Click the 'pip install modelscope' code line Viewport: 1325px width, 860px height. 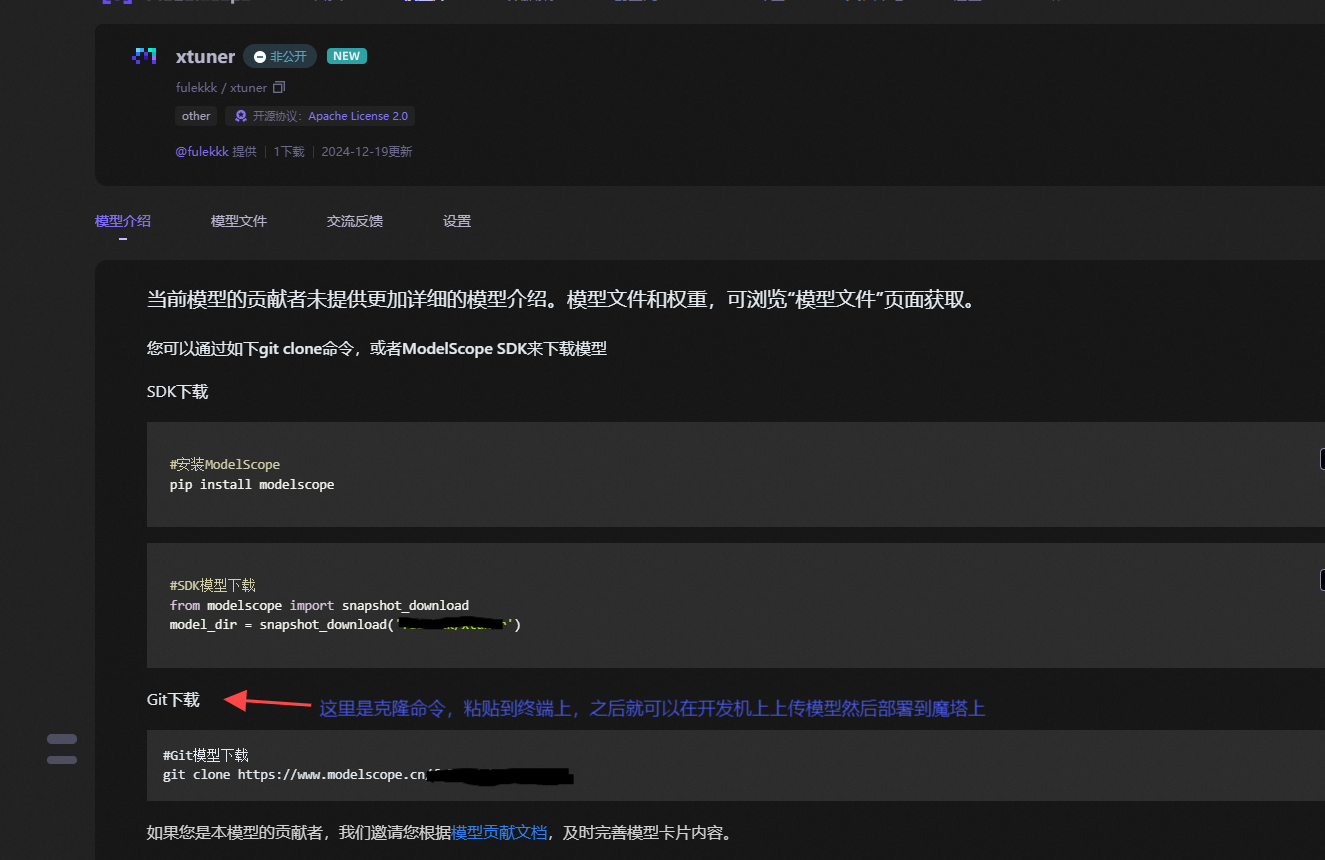coord(252,485)
